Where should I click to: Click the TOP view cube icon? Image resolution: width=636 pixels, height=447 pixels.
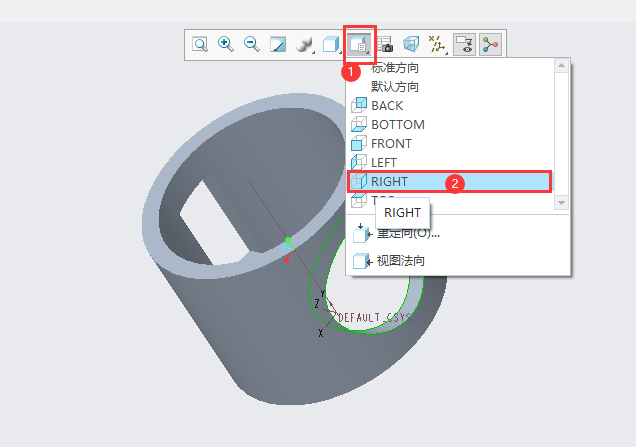[x=359, y=200]
